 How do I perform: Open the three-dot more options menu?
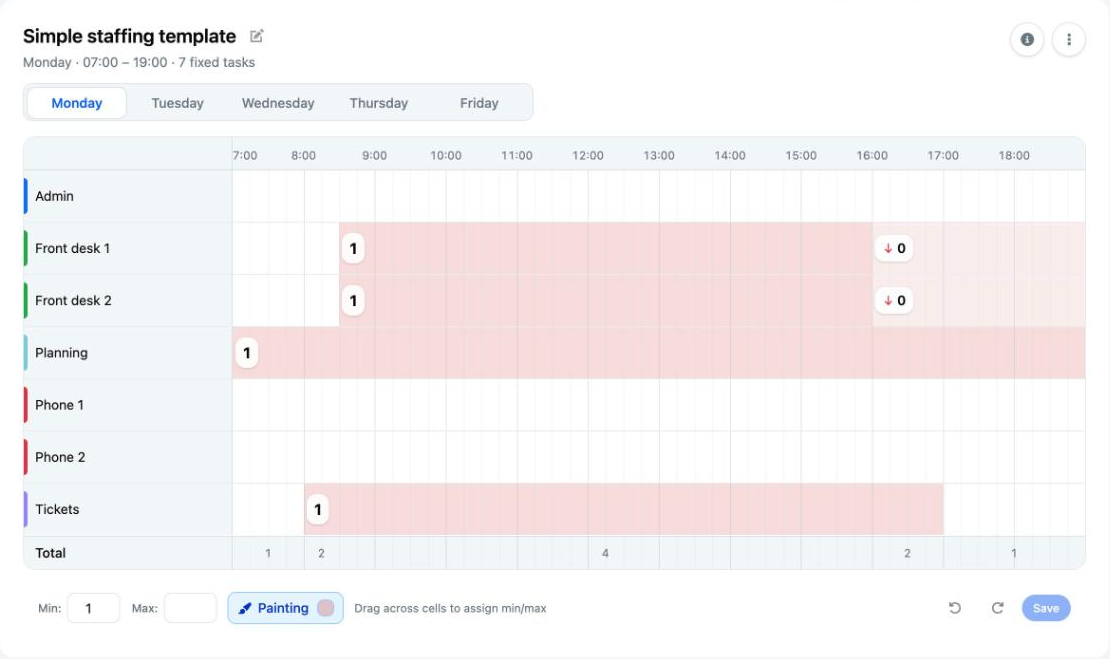coord(1068,40)
